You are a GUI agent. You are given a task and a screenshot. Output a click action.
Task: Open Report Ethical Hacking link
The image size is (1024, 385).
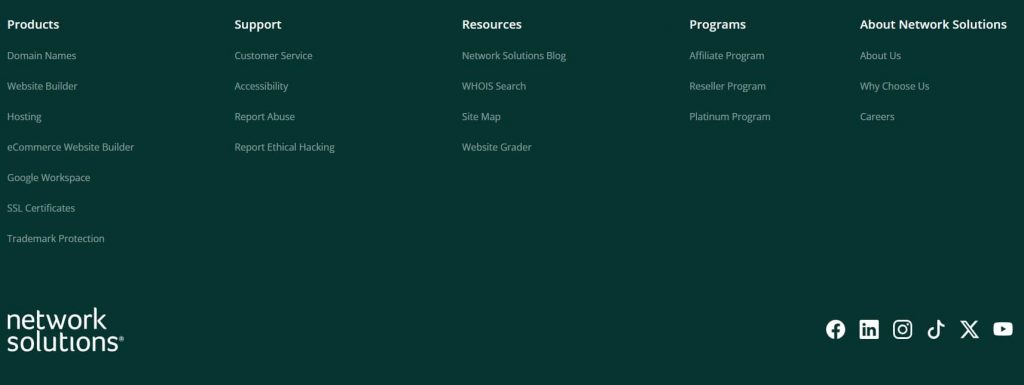pyautogui.click(x=285, y=147)
